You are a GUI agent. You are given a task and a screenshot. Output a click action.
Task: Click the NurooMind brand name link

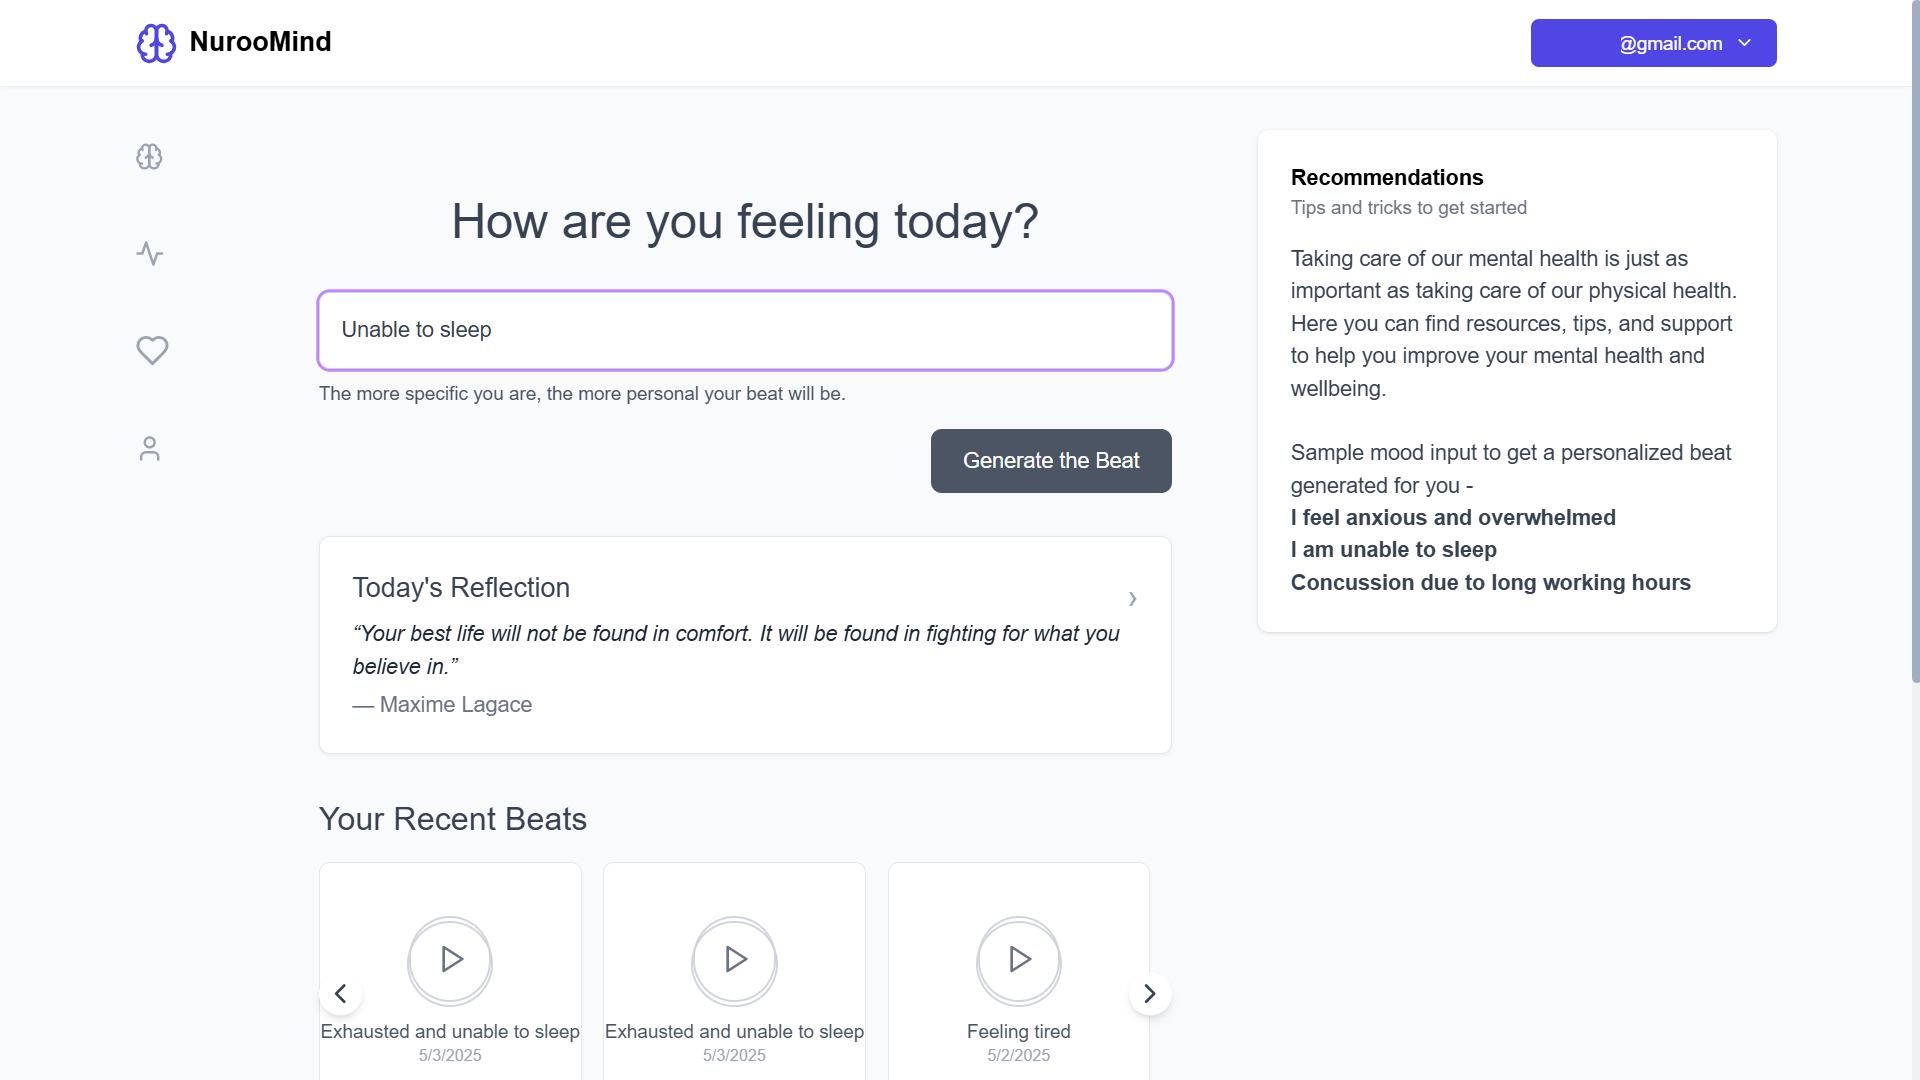(x=260, y=42)
